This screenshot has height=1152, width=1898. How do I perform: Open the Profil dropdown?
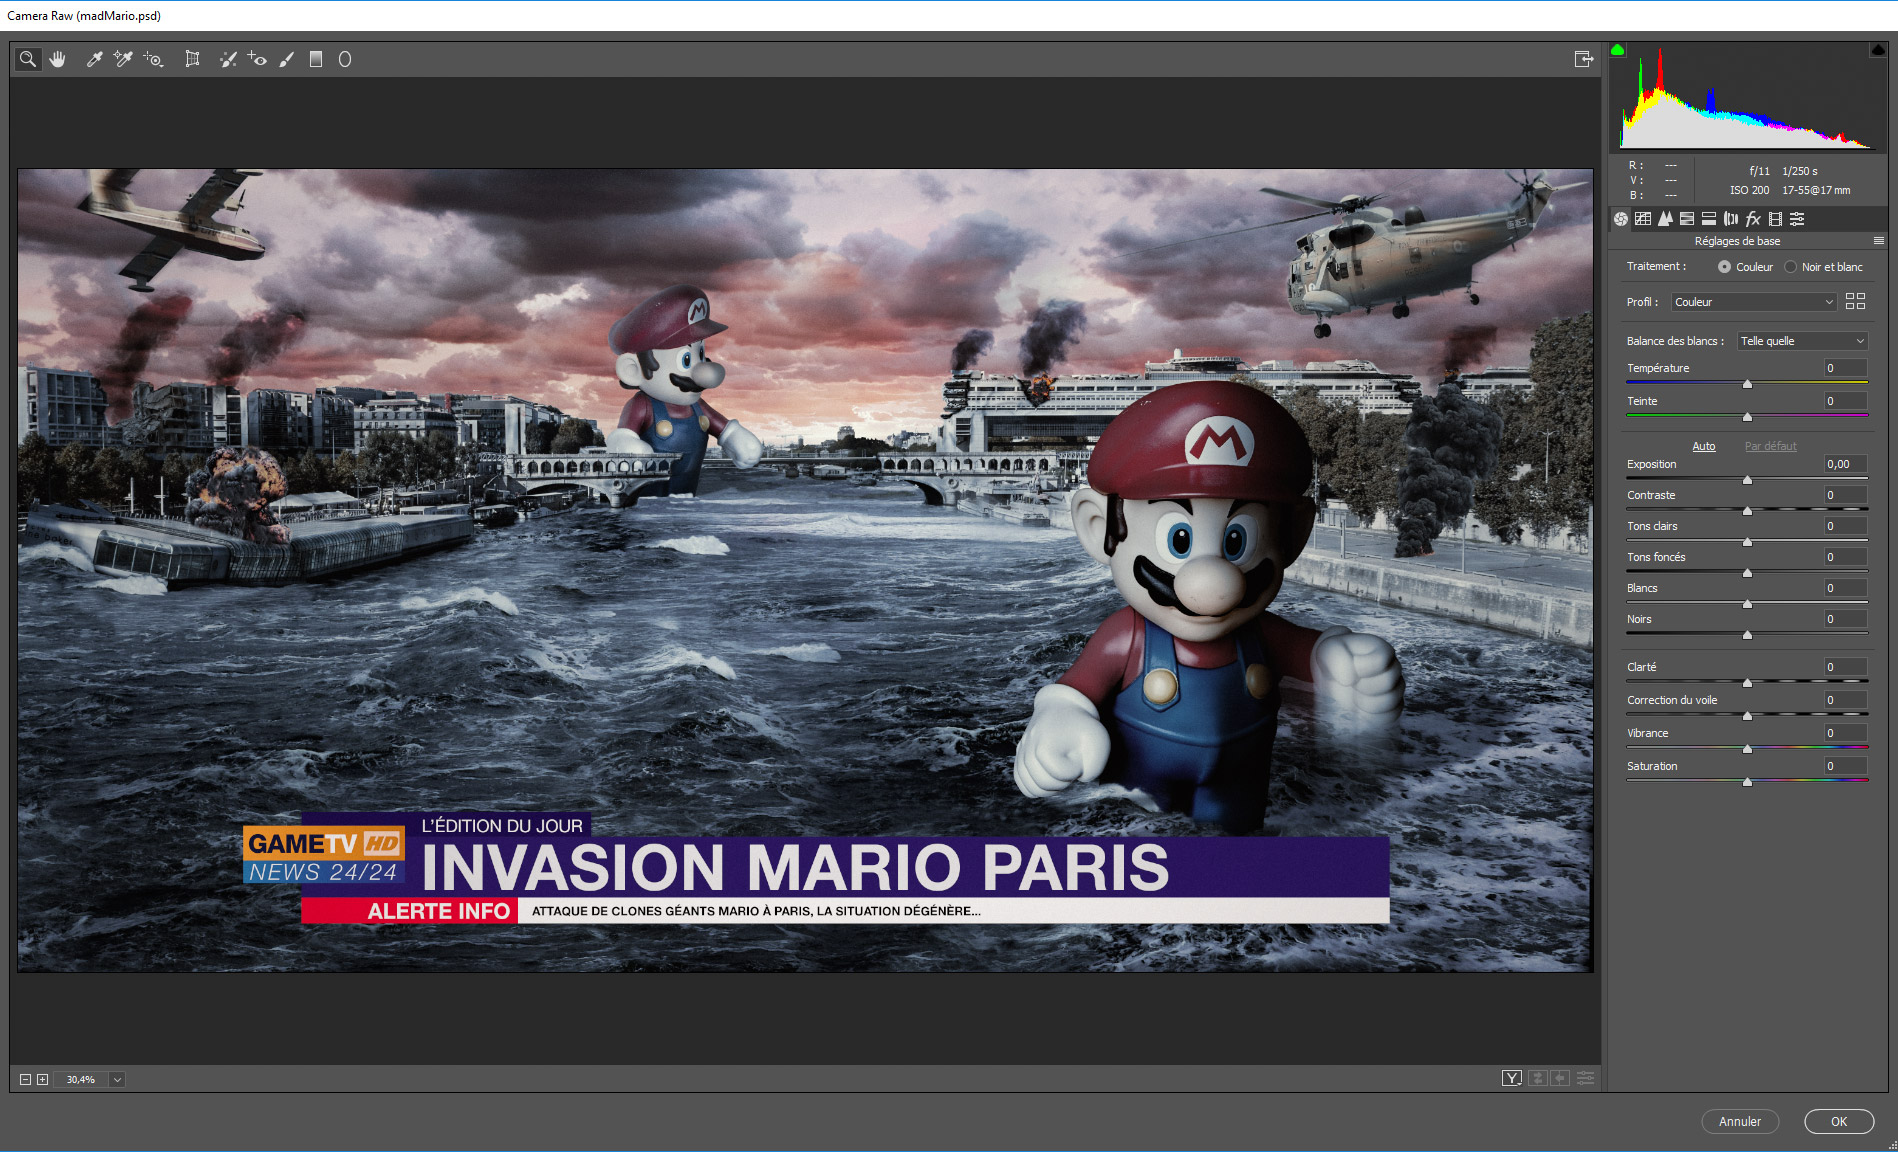tap(1754, 302)
